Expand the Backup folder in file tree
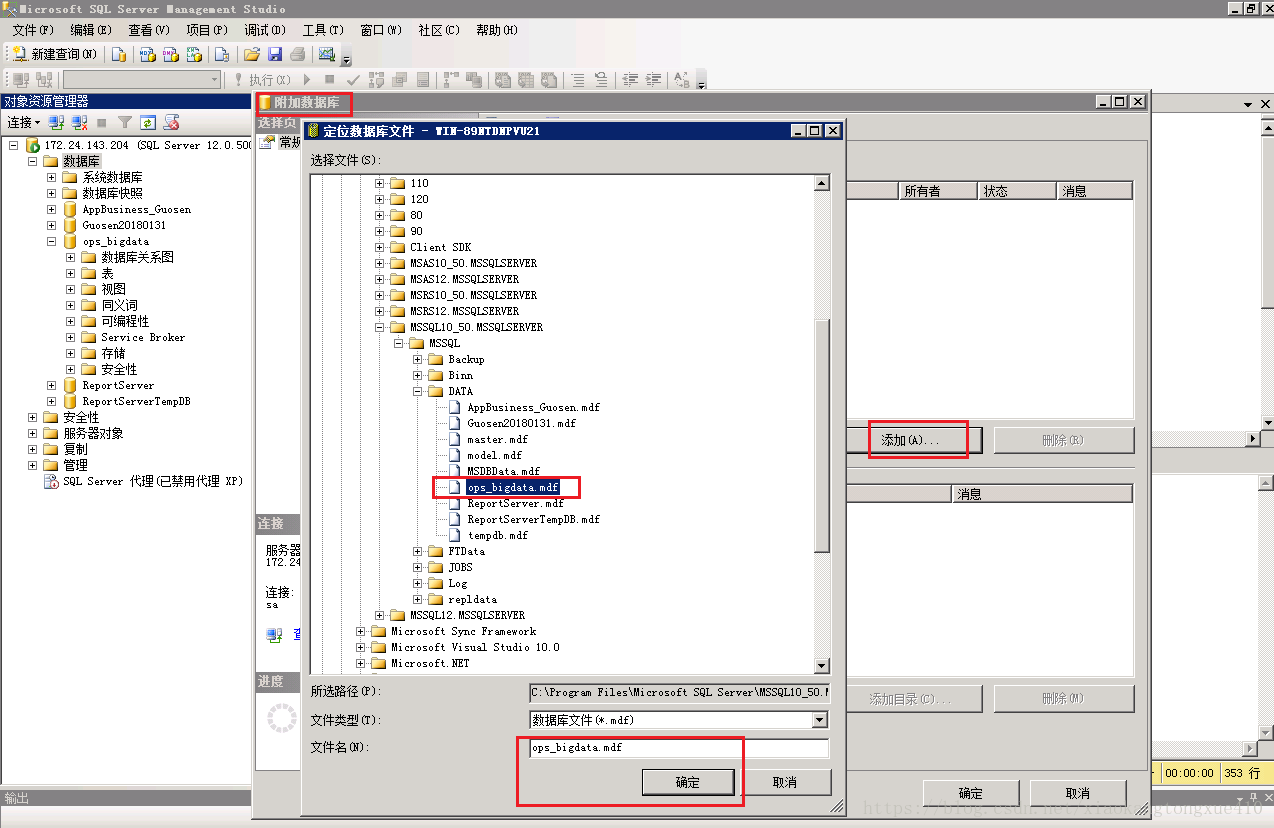Screen dimensions: 1274x828 (x=418, y=359)
